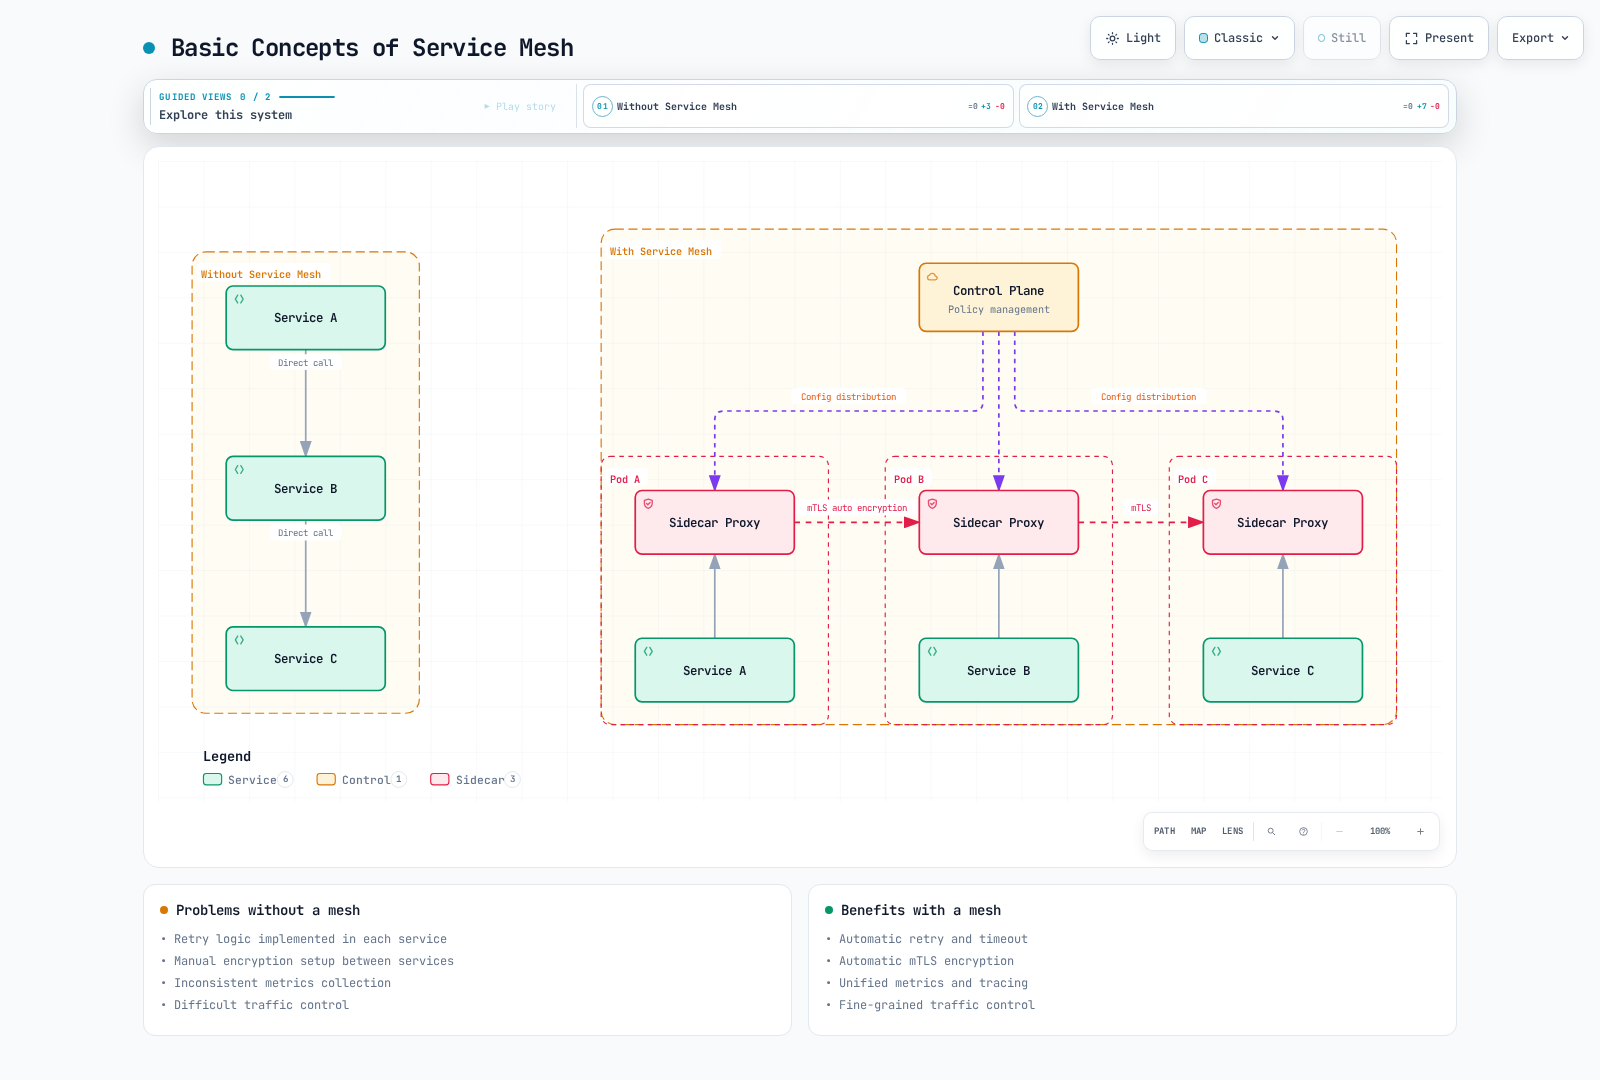
Task: Zoom out with the minus icon
Action: pos(1339,831)
